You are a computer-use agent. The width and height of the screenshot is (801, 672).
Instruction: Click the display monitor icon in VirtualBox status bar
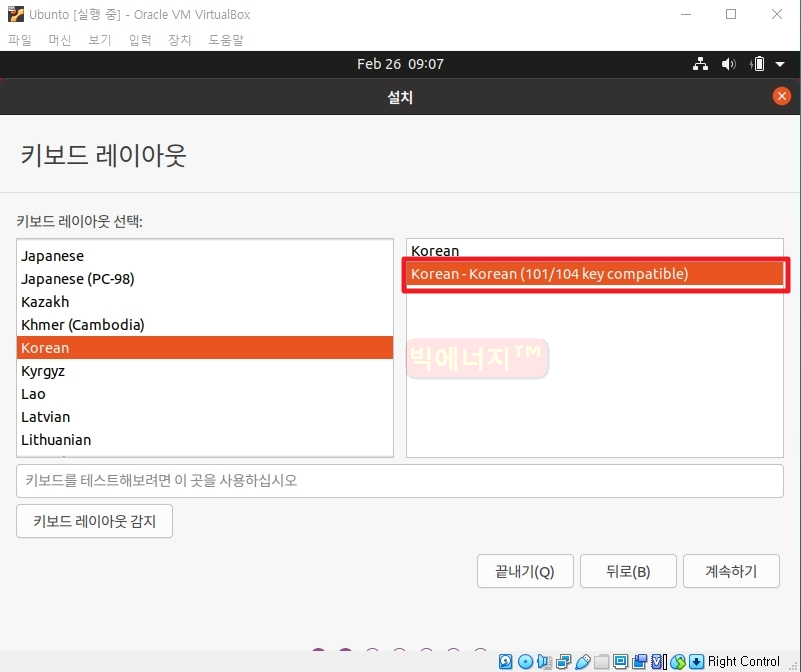point(620,662)
